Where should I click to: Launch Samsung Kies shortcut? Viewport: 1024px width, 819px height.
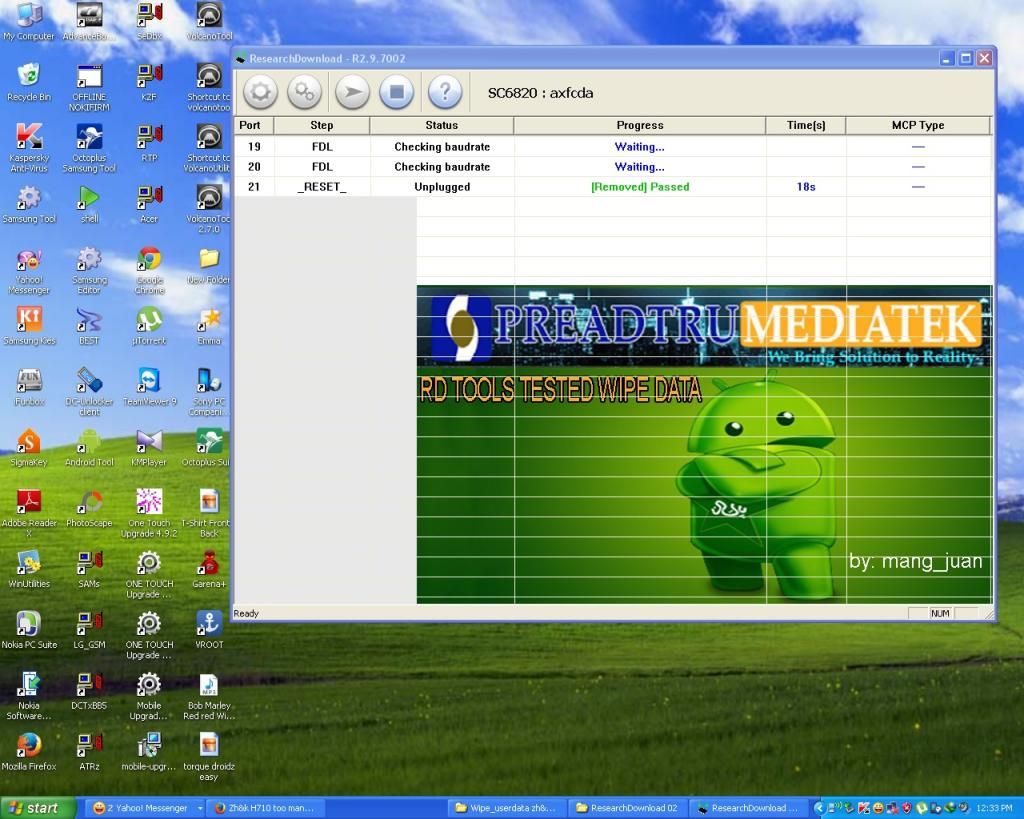click(x=29, y=325)
